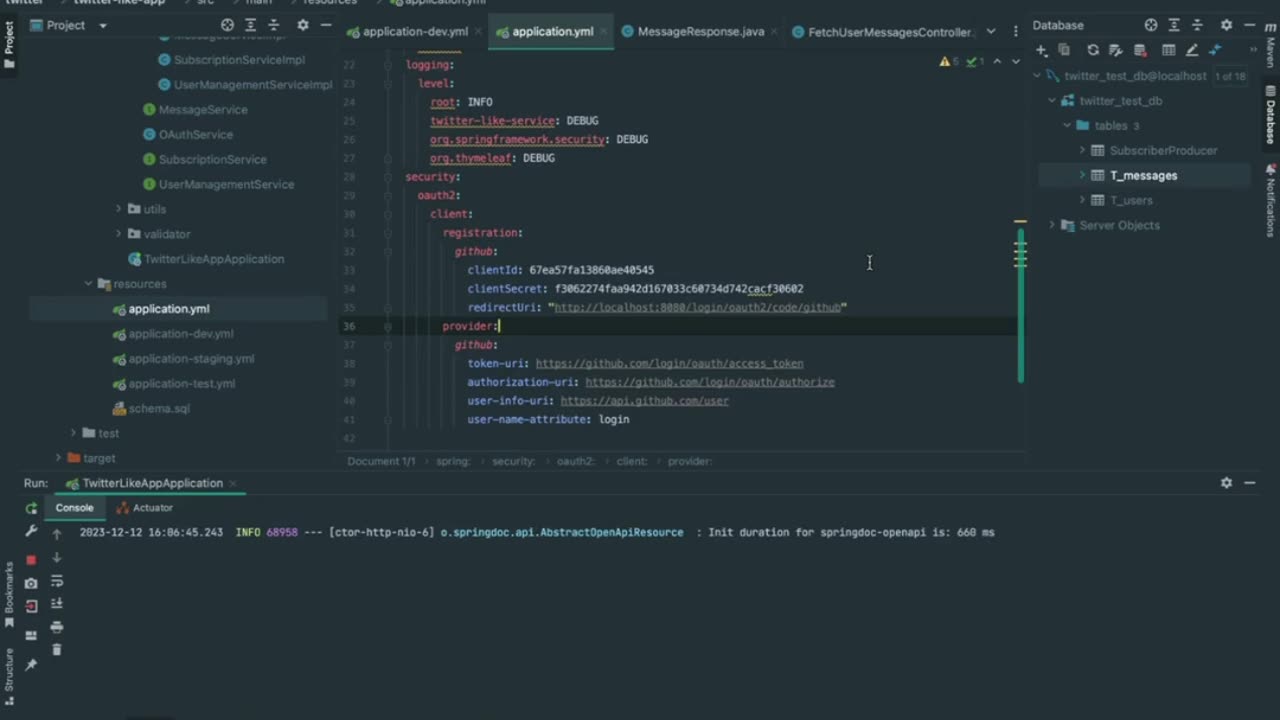Select the Actuator tab

tap(145, 508)
